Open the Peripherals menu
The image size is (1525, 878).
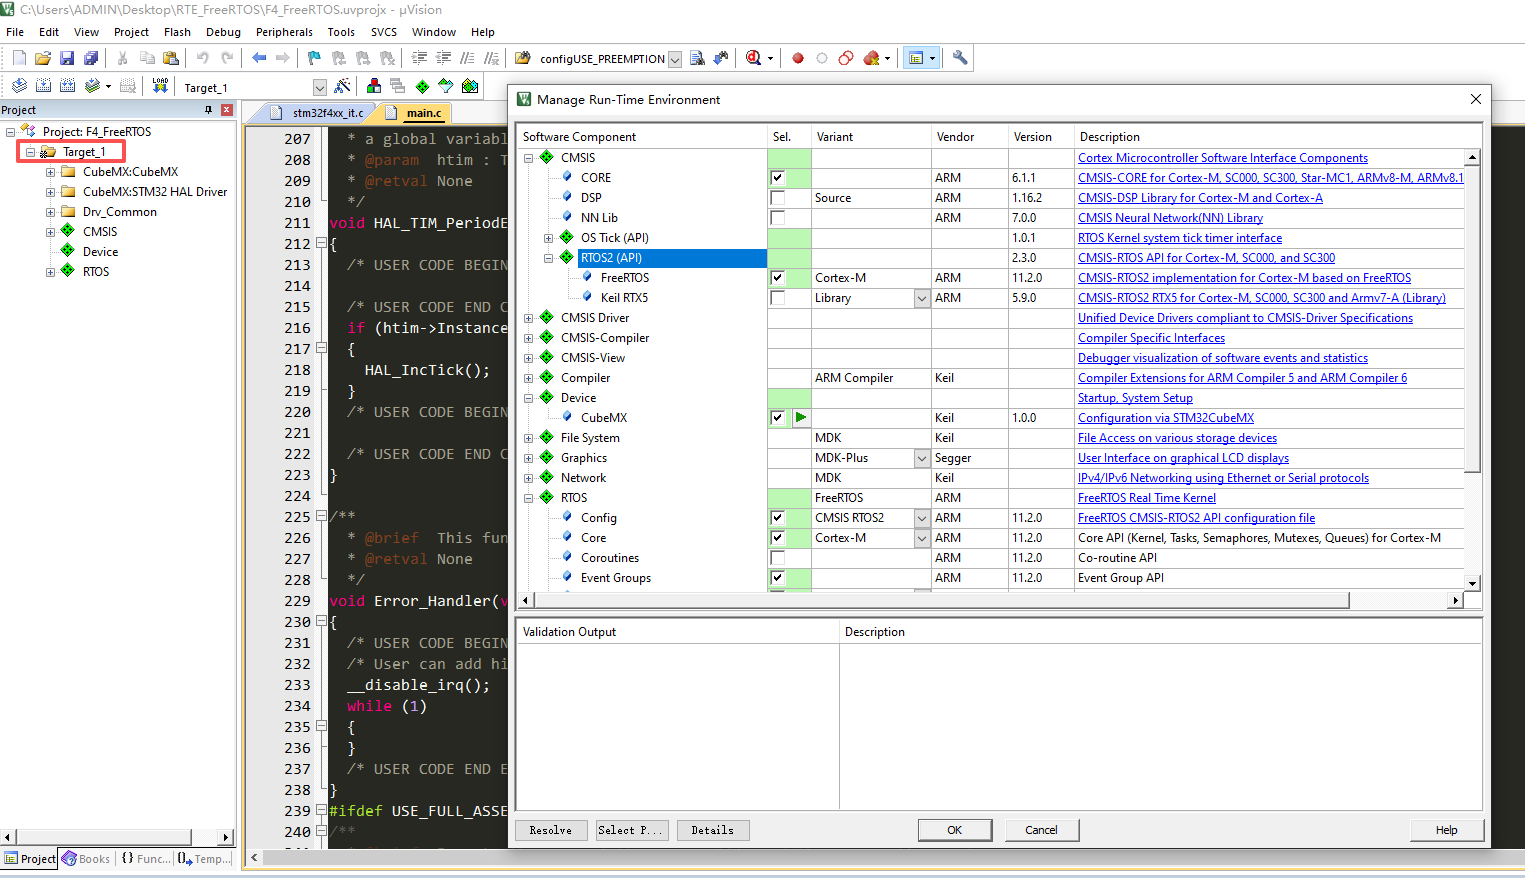click(284, 32)
